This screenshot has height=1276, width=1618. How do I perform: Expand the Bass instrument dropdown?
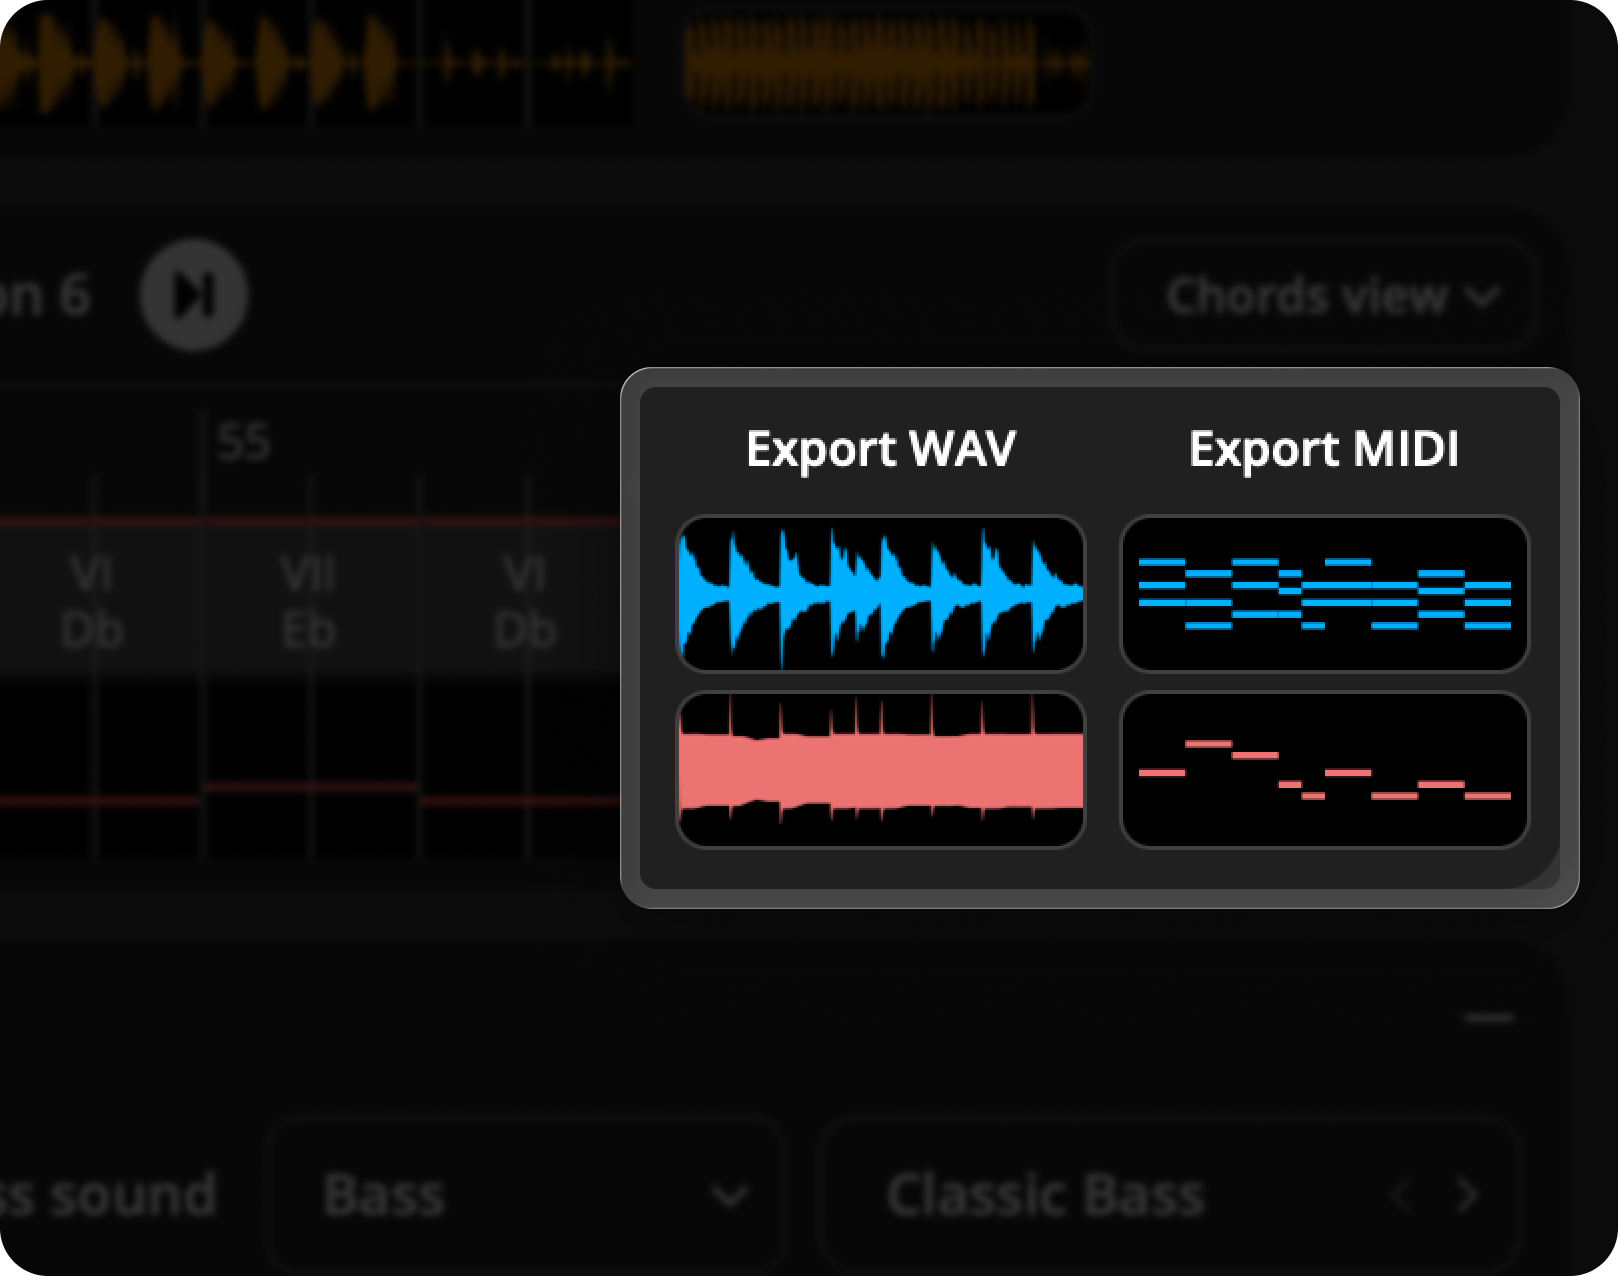coord(526,1195)
